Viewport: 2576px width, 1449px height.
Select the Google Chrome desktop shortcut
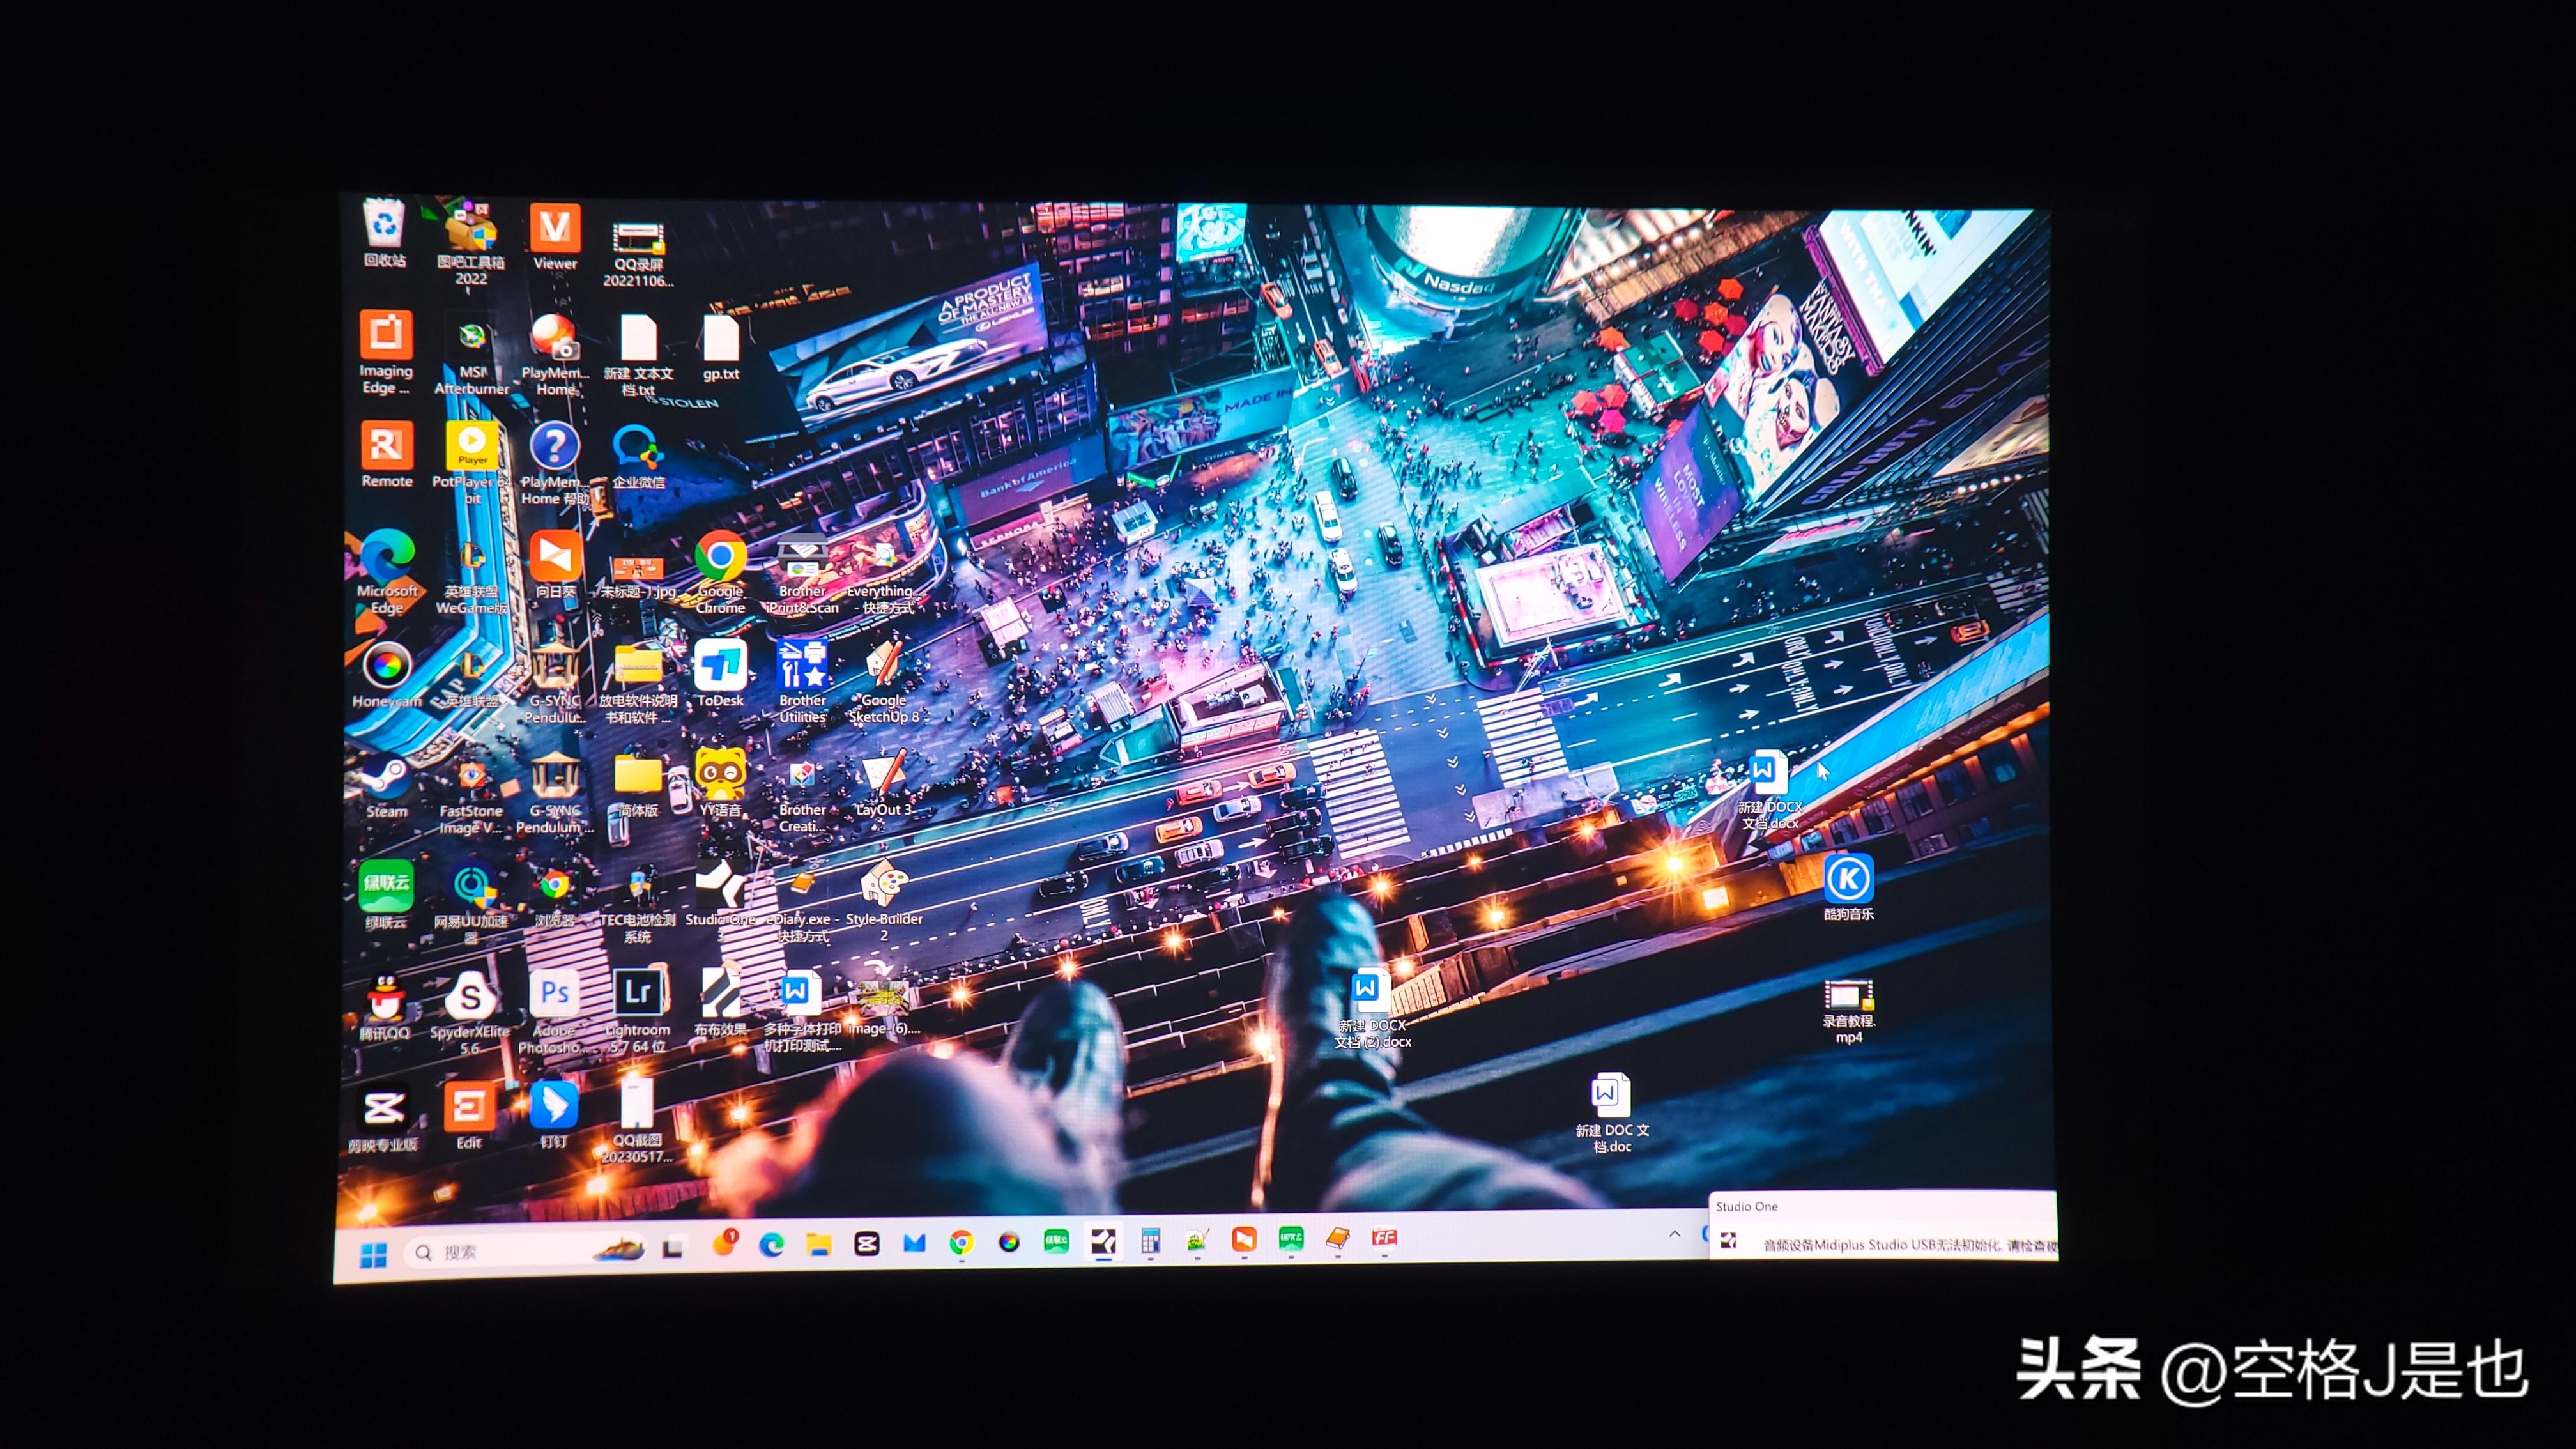point(720,557)
